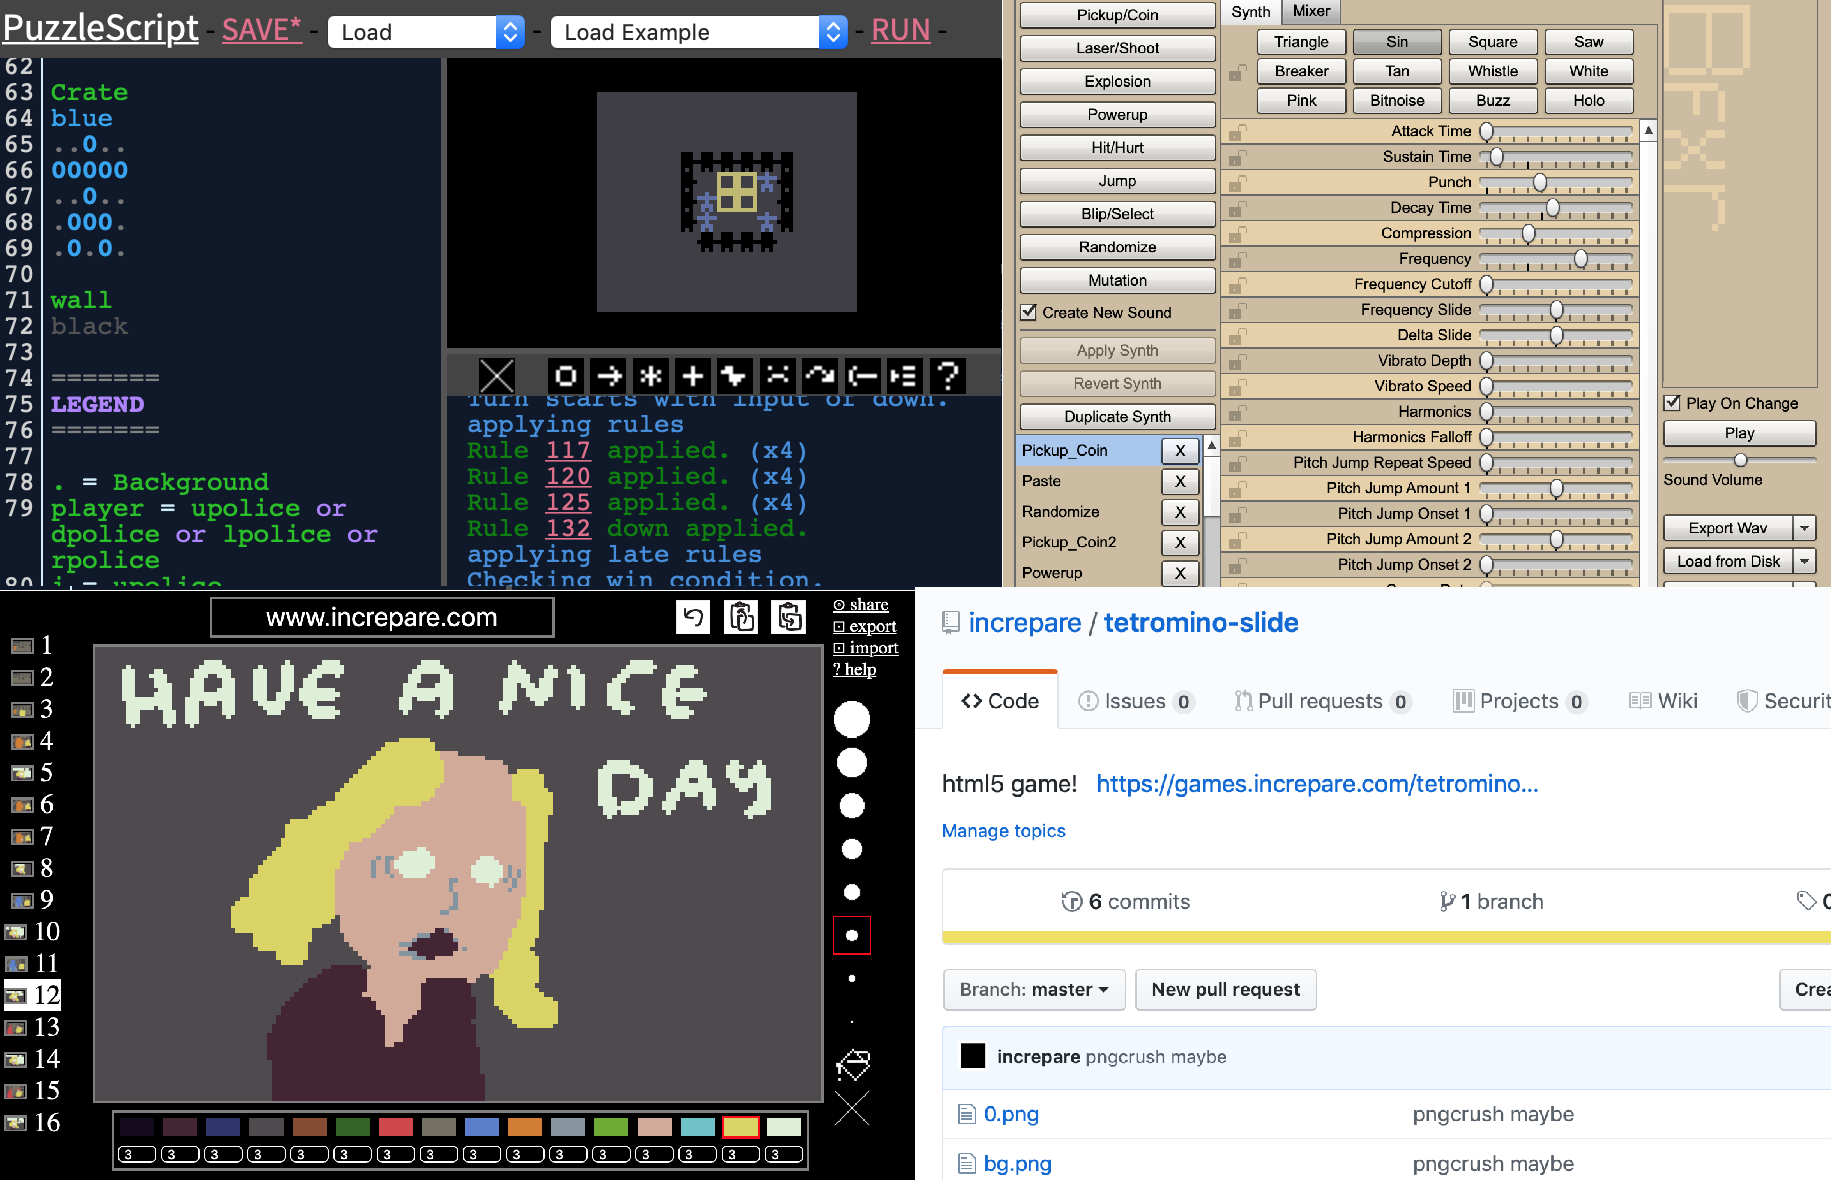This screenshot has width=1831, height=1180.
Task: Select the Square waveform
Action: [x=1493, y=42]
